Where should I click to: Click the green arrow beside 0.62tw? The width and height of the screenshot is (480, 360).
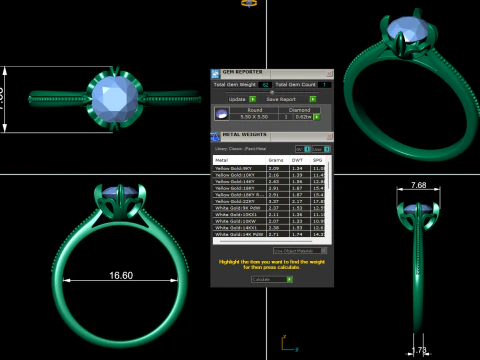317,117
